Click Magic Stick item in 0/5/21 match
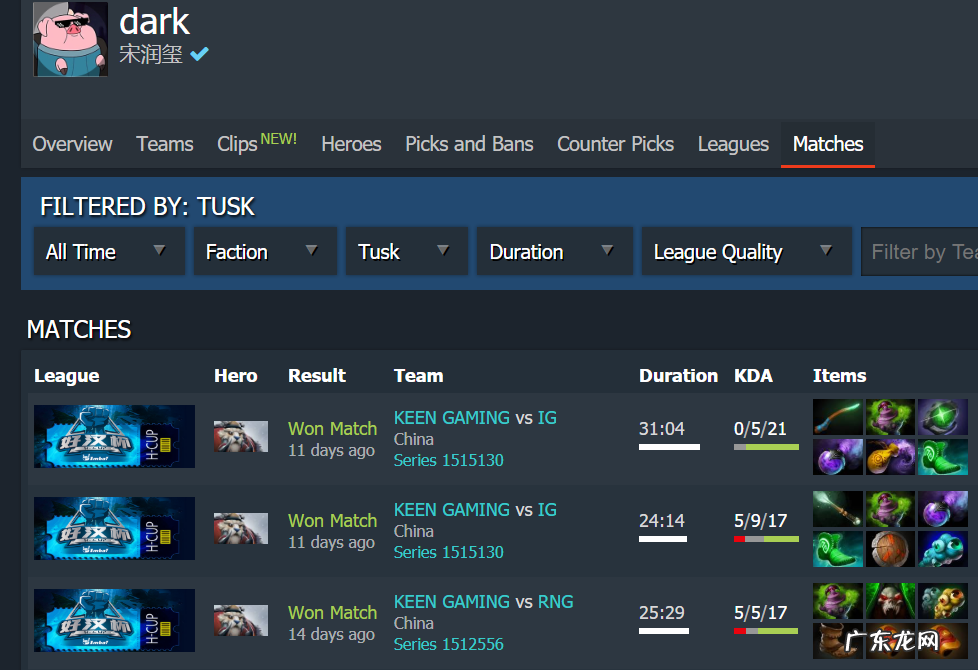 coord(838,417)
